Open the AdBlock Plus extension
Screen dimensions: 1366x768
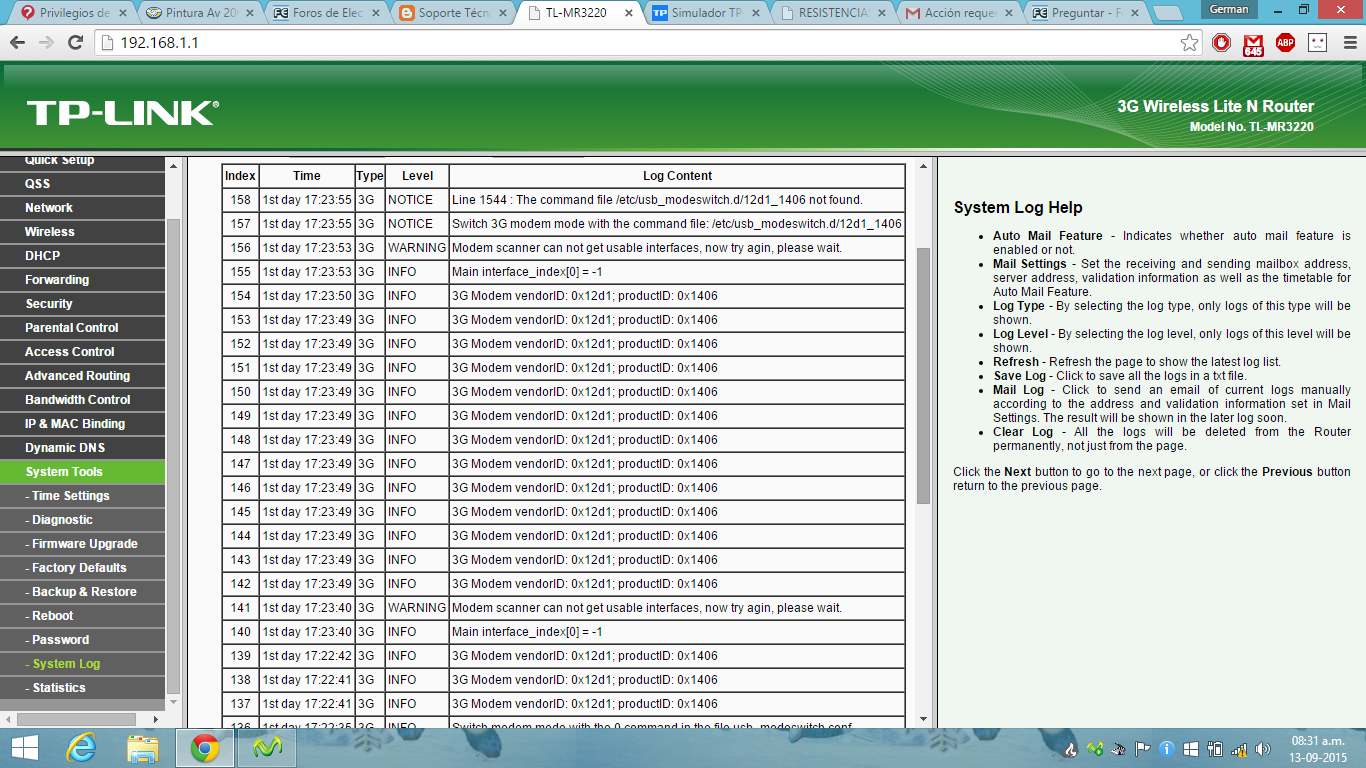click(x=1285, y=43)
